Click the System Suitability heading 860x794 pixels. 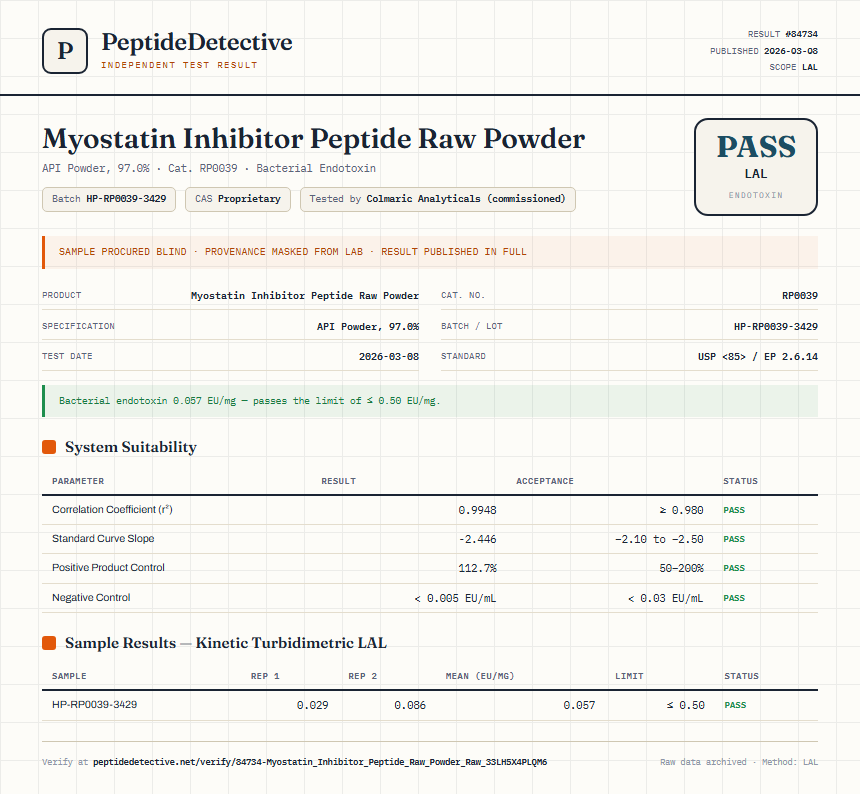(x=131, y=447)
